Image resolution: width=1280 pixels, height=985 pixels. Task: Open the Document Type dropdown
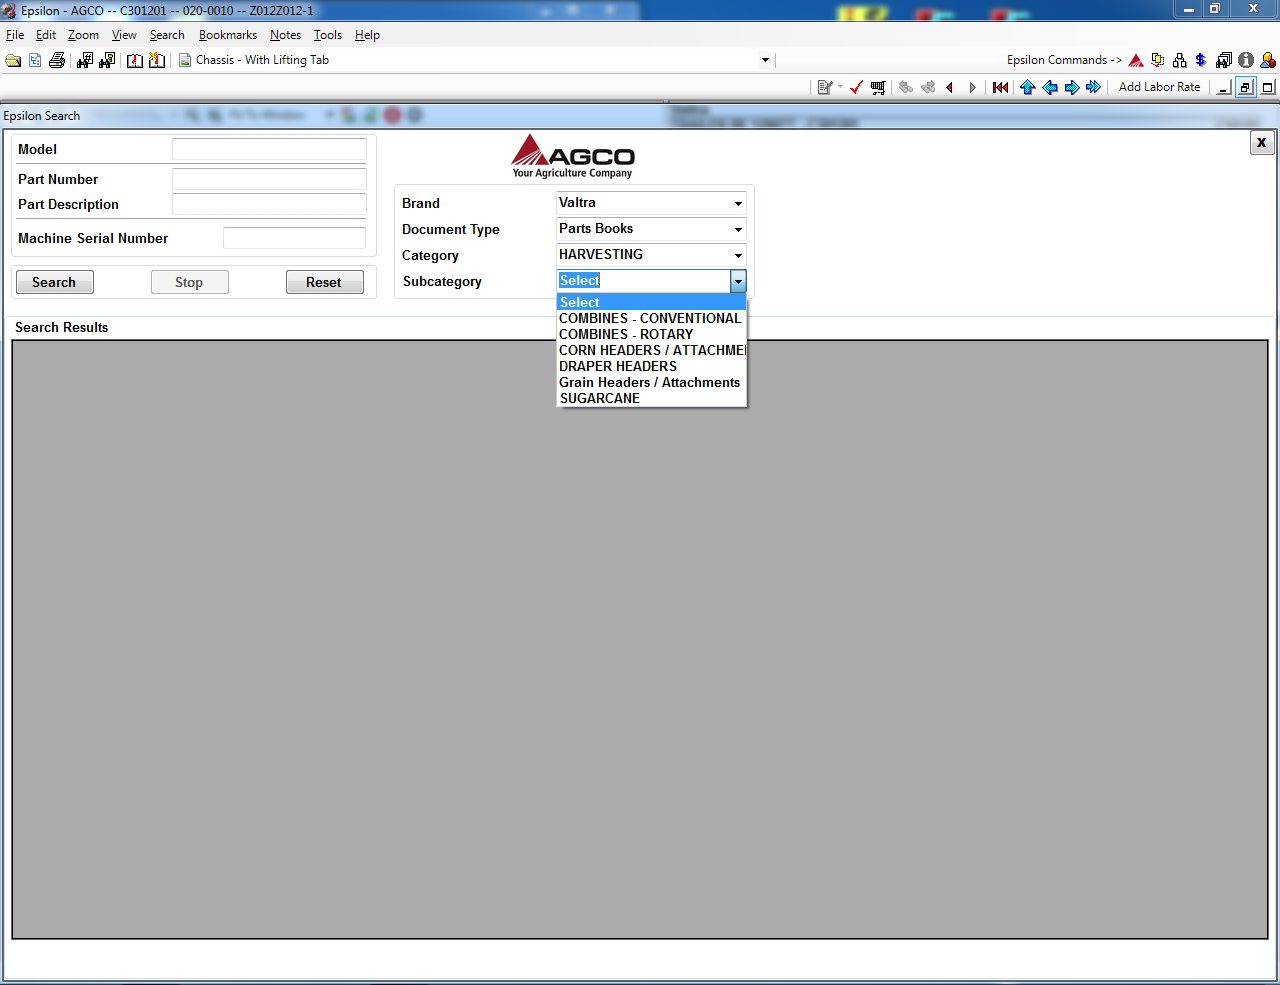pos(651,229)
